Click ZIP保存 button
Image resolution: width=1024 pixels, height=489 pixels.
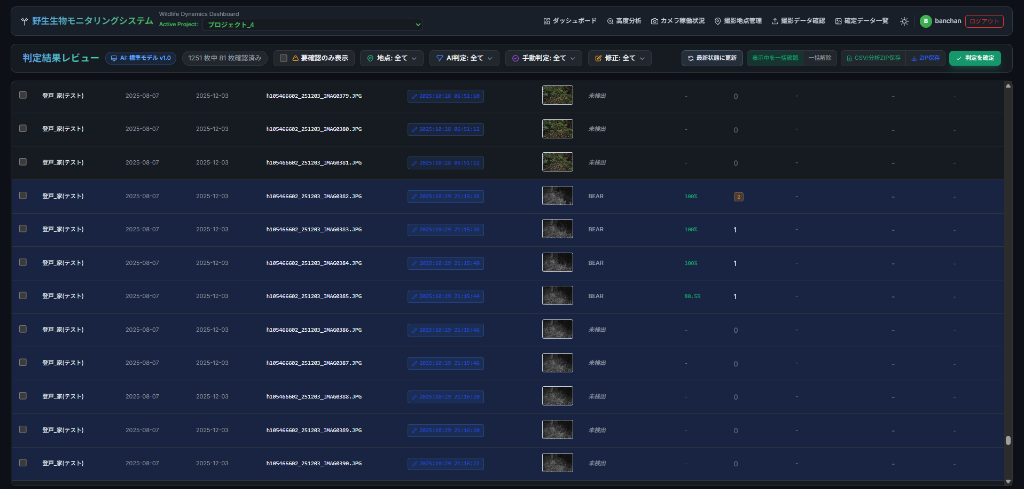(x=925, y=58)
